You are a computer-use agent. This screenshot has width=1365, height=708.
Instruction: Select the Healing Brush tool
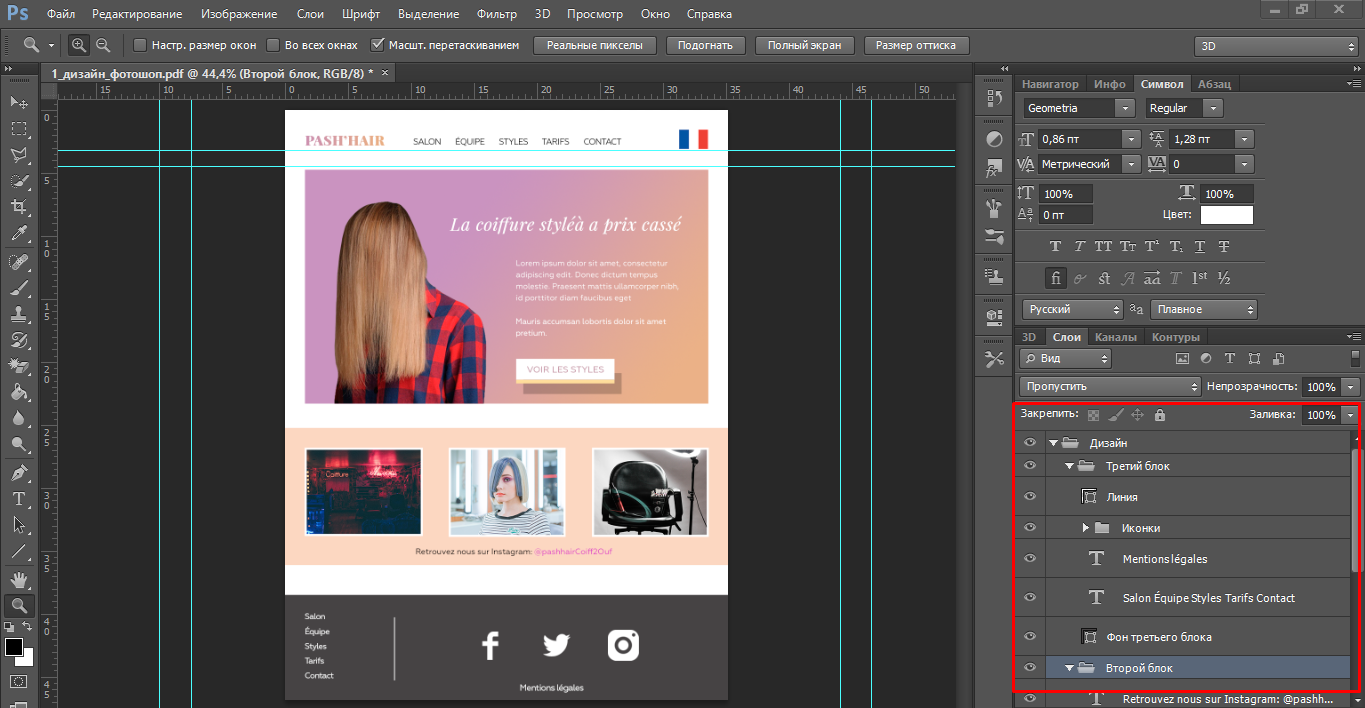coord(18,261)
